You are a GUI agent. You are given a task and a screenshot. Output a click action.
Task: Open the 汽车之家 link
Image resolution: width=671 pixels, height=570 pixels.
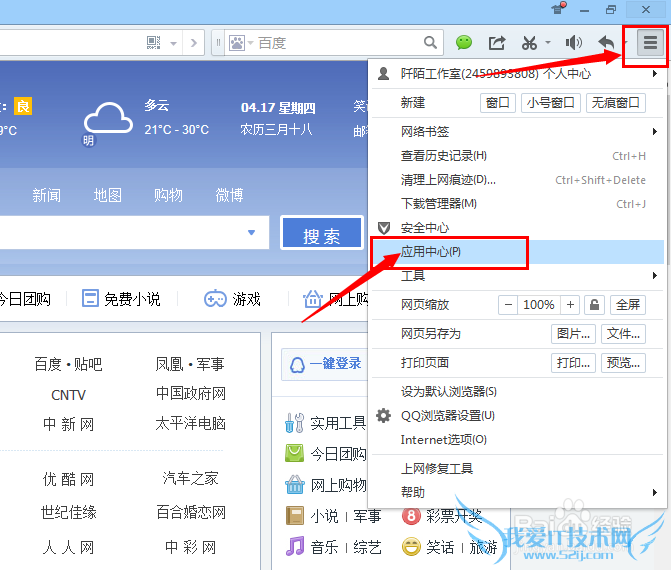coord(190,478)
